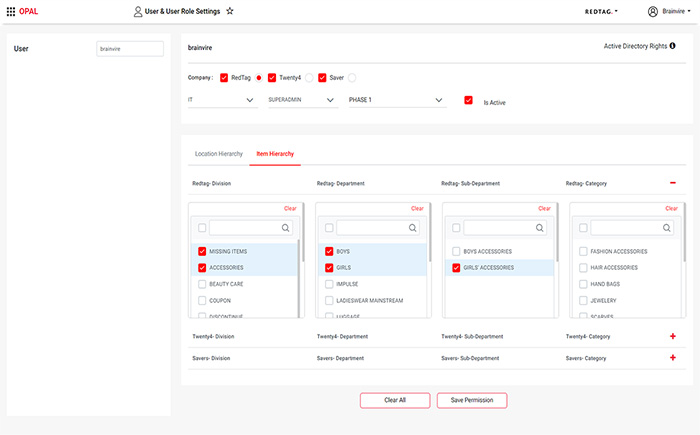The width and height of the screenshot is (700, 435).
Task: Open the SUPERADMIN role dropdown
Action: point(303,100)
